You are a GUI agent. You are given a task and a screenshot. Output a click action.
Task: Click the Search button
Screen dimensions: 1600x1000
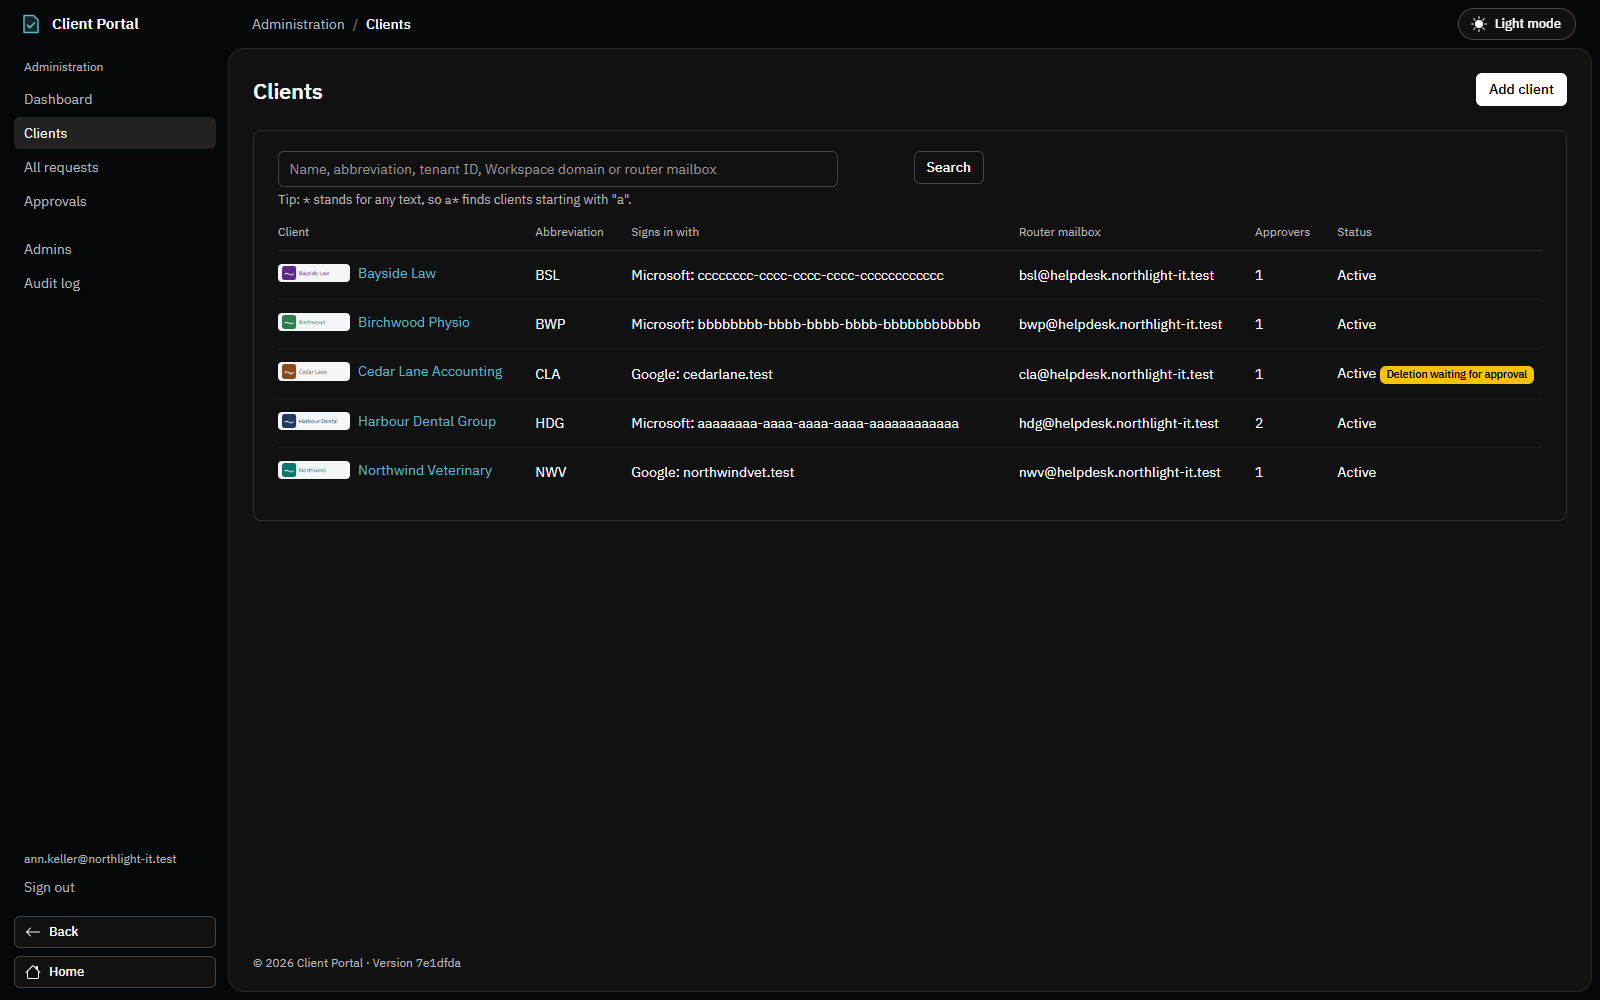tap(948, 168)
